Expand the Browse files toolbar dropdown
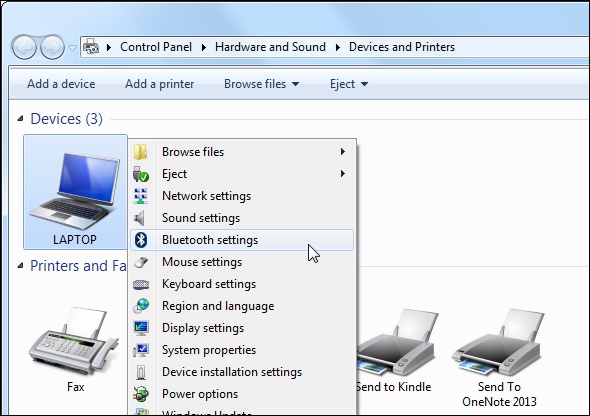 pos(296,84)
